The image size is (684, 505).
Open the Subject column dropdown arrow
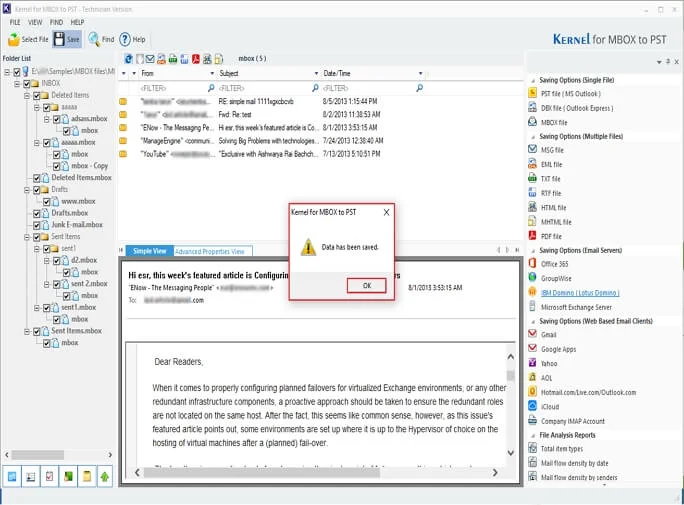coord(316,73)
